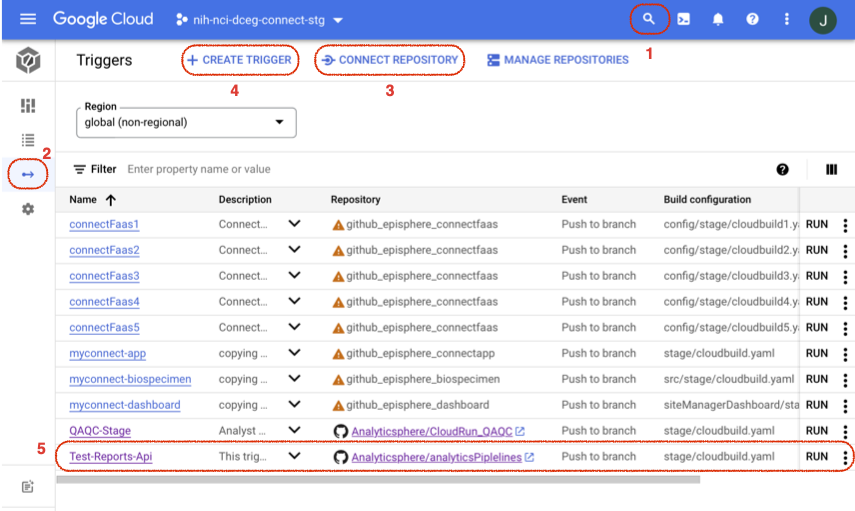Click the user account avatar J
This screenshot has width=855, height=511.
click(x=823, y=21)
